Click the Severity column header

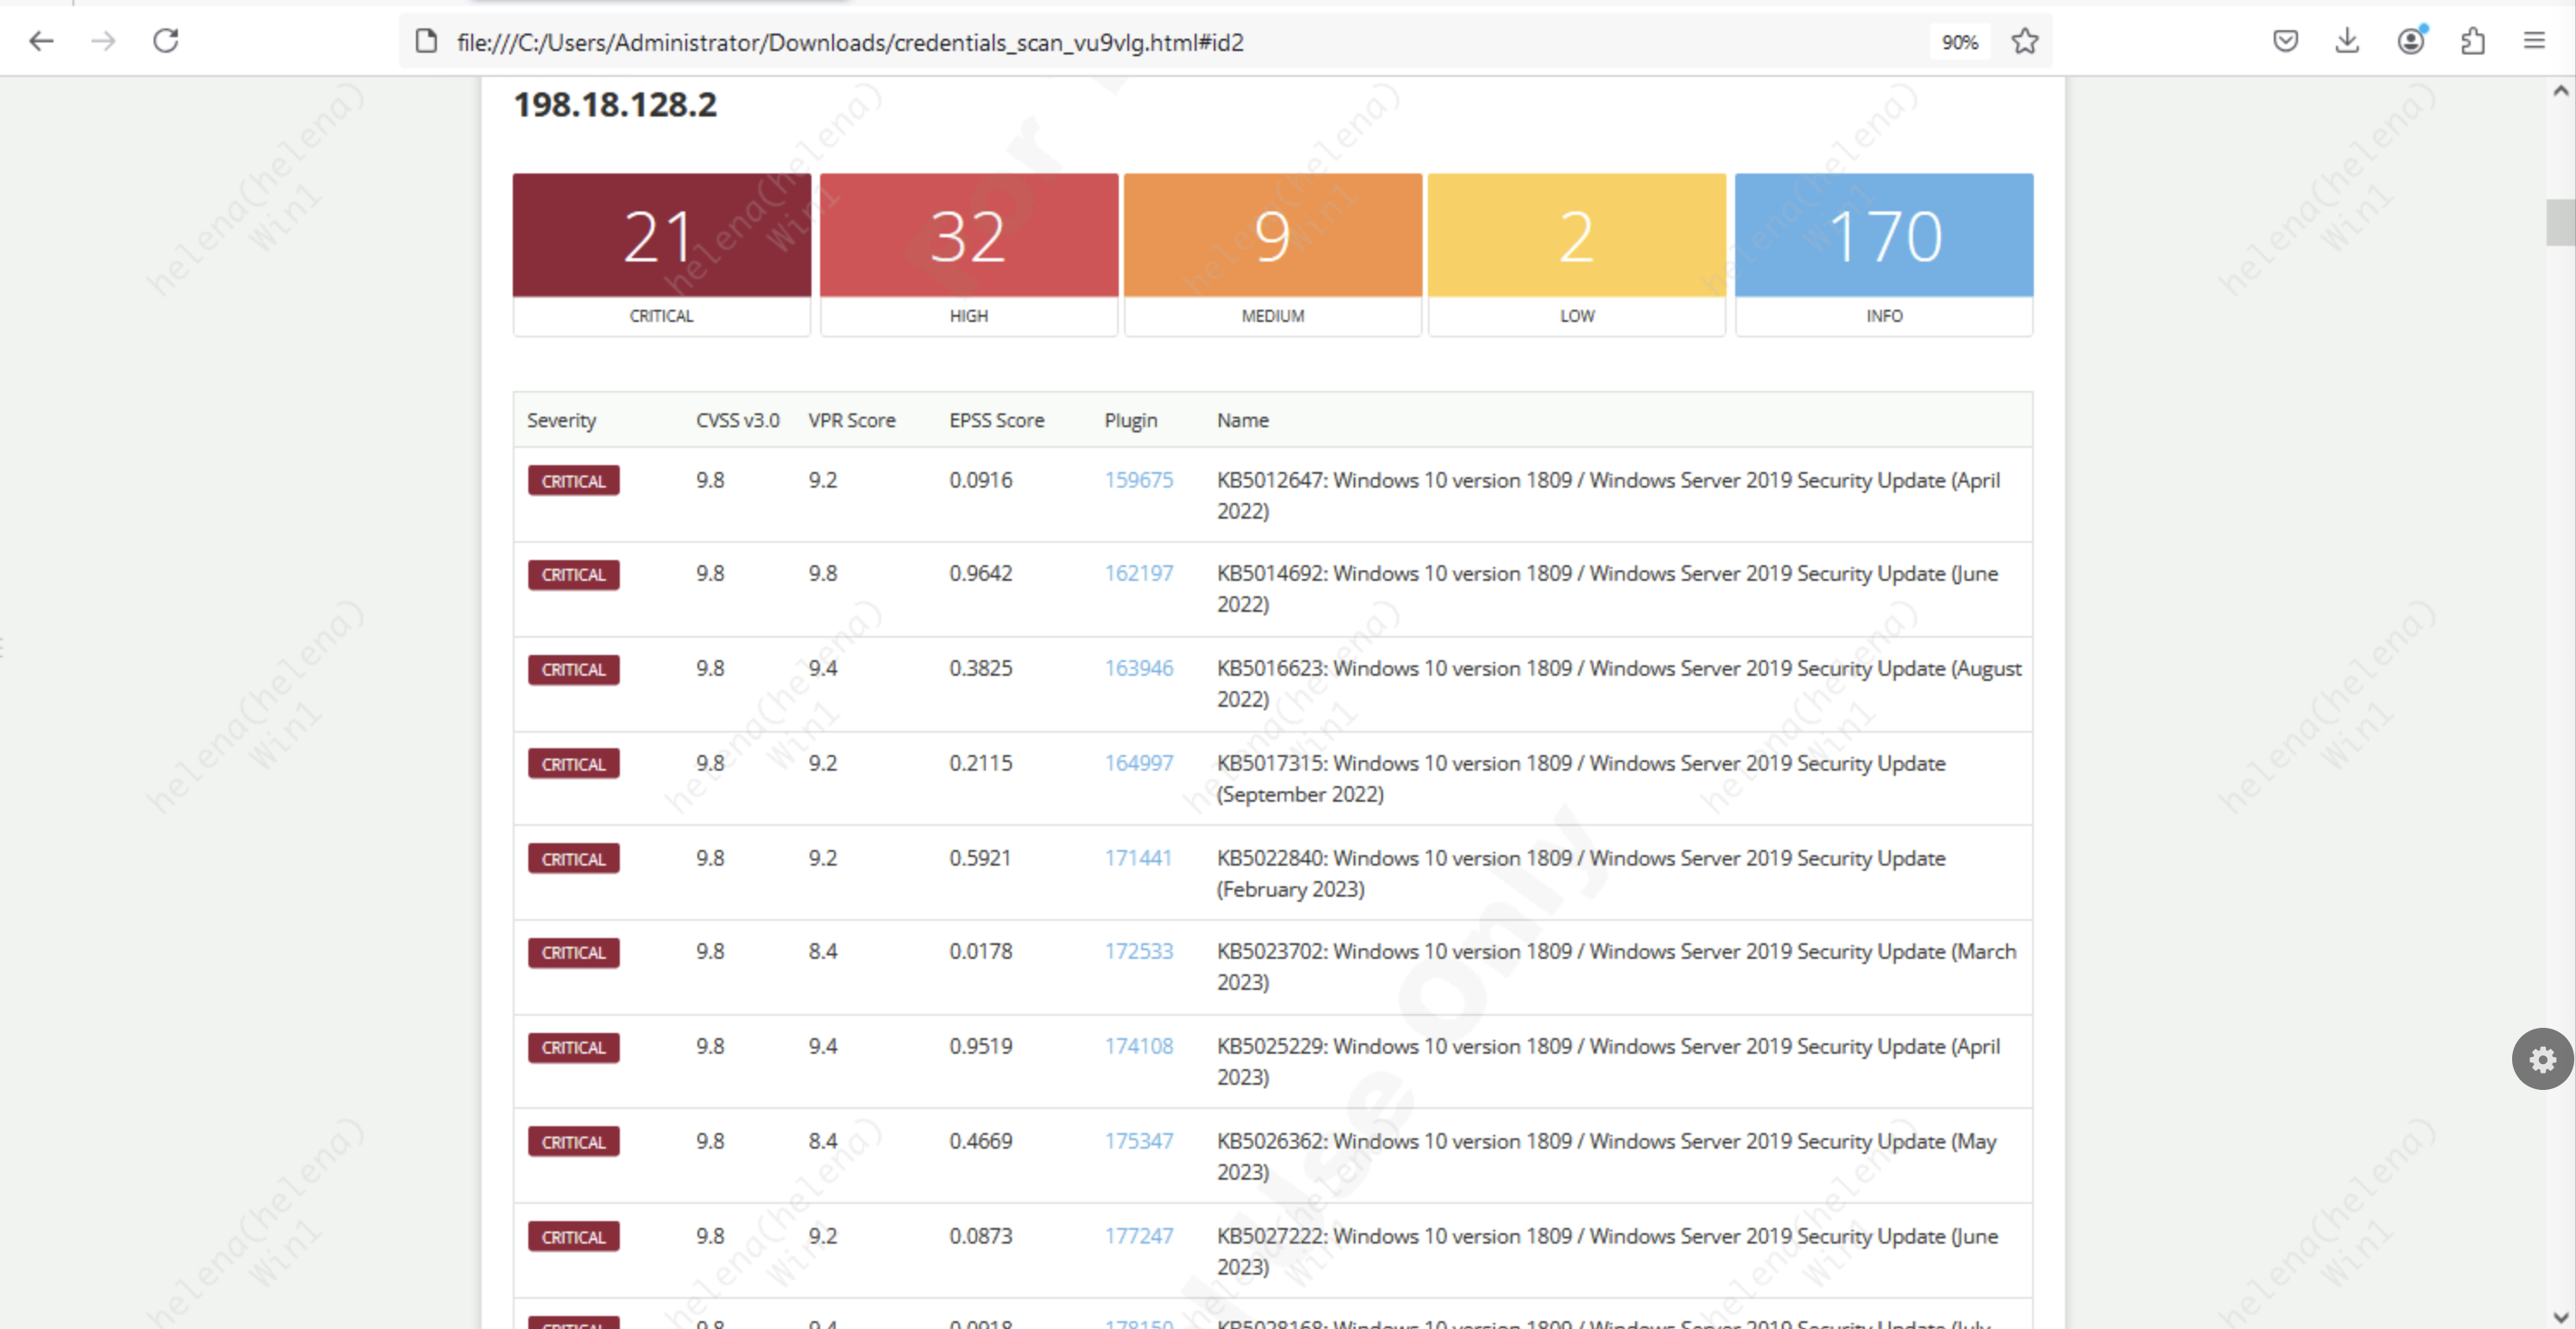[x=561, y=420]
